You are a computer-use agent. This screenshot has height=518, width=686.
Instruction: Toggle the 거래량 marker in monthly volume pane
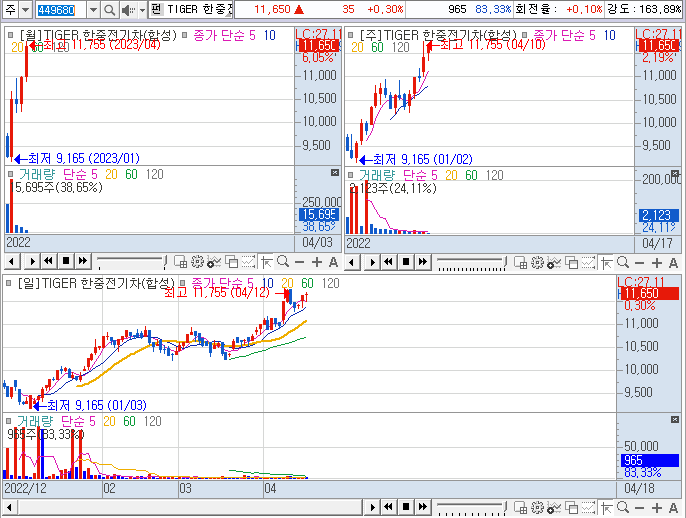(x=10, y=174)
